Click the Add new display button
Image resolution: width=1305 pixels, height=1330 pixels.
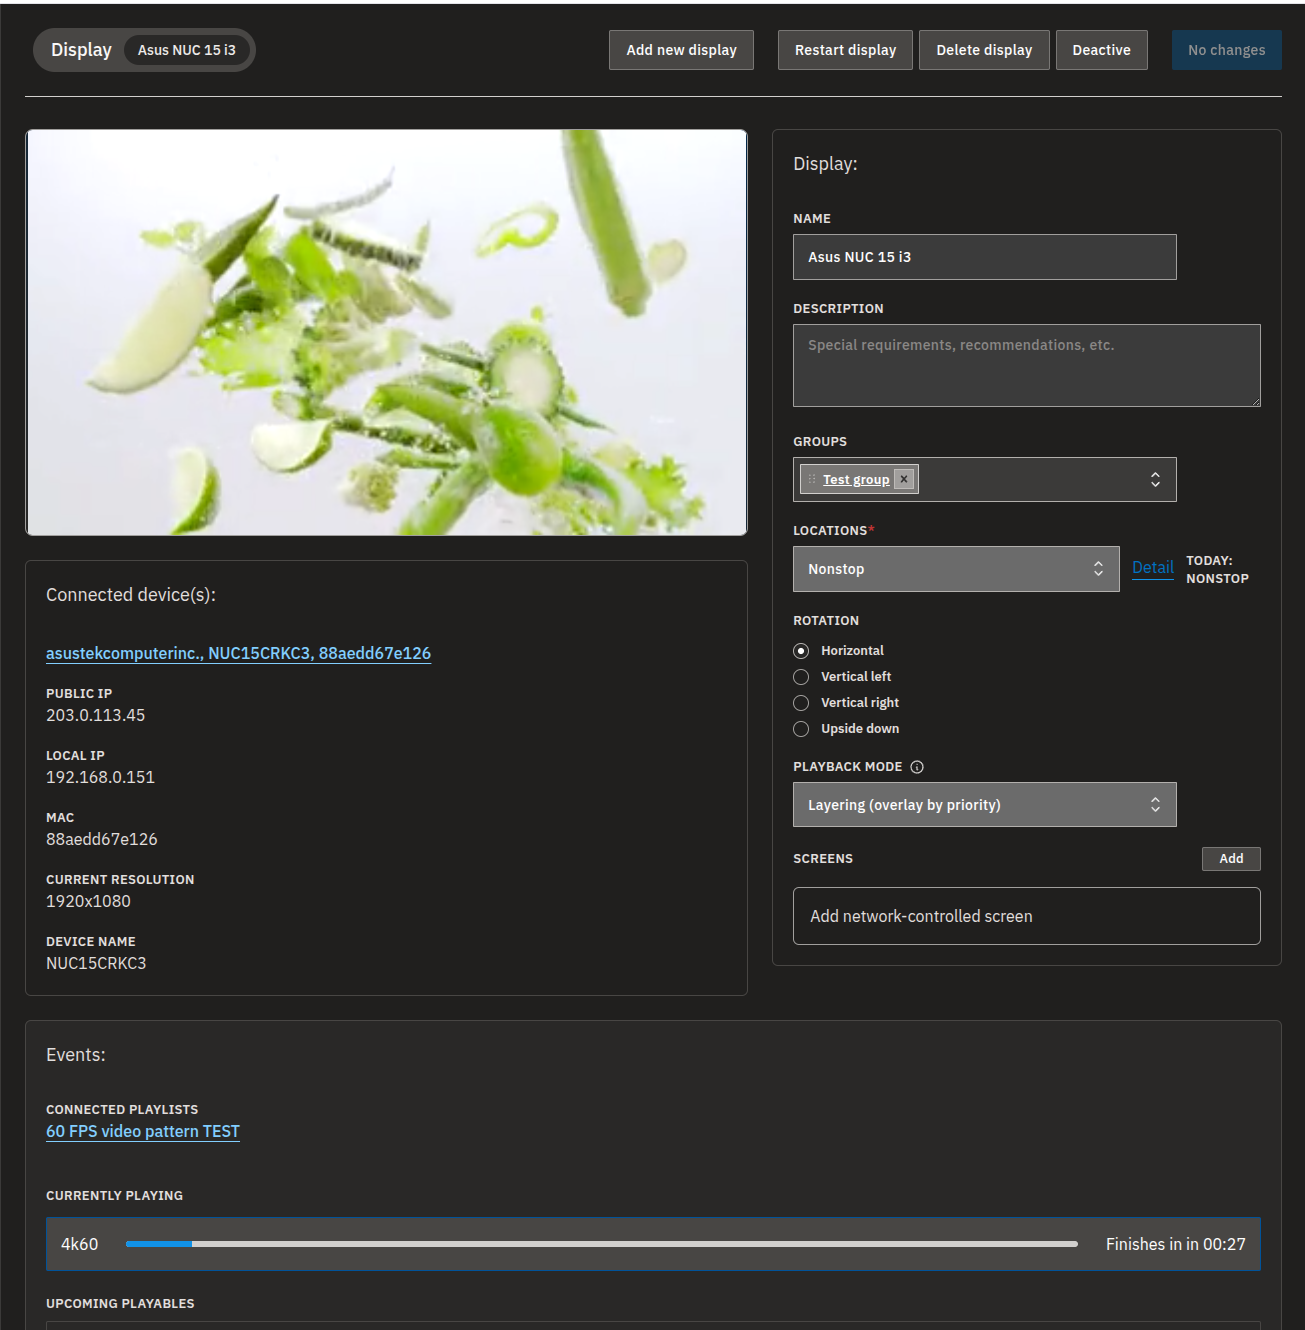pyautogui.click(x=681, y=50)
